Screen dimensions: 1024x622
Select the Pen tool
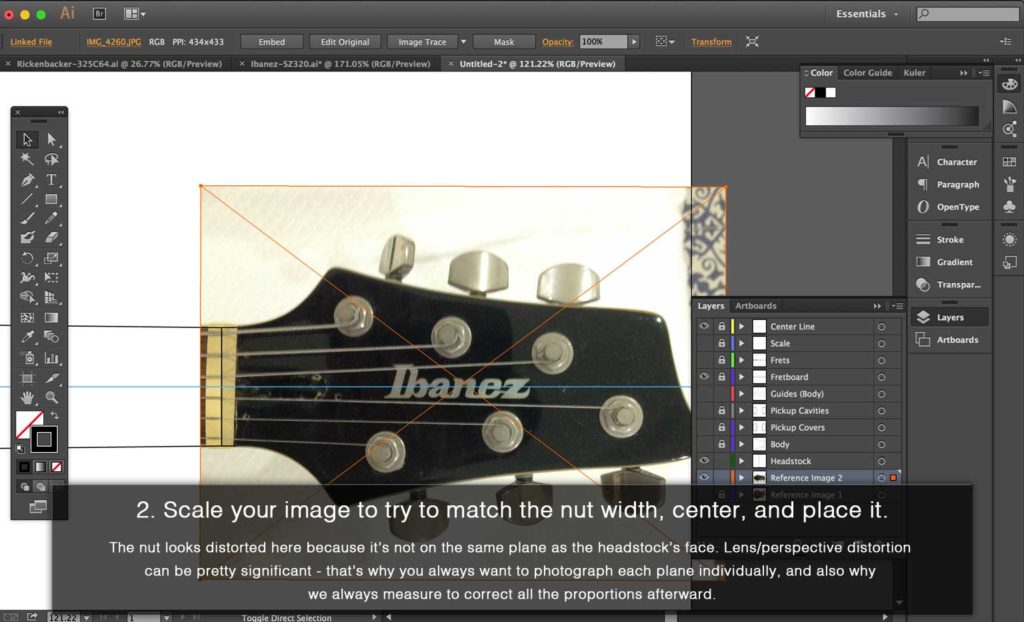pyautogui.click(x=28, y=180)
